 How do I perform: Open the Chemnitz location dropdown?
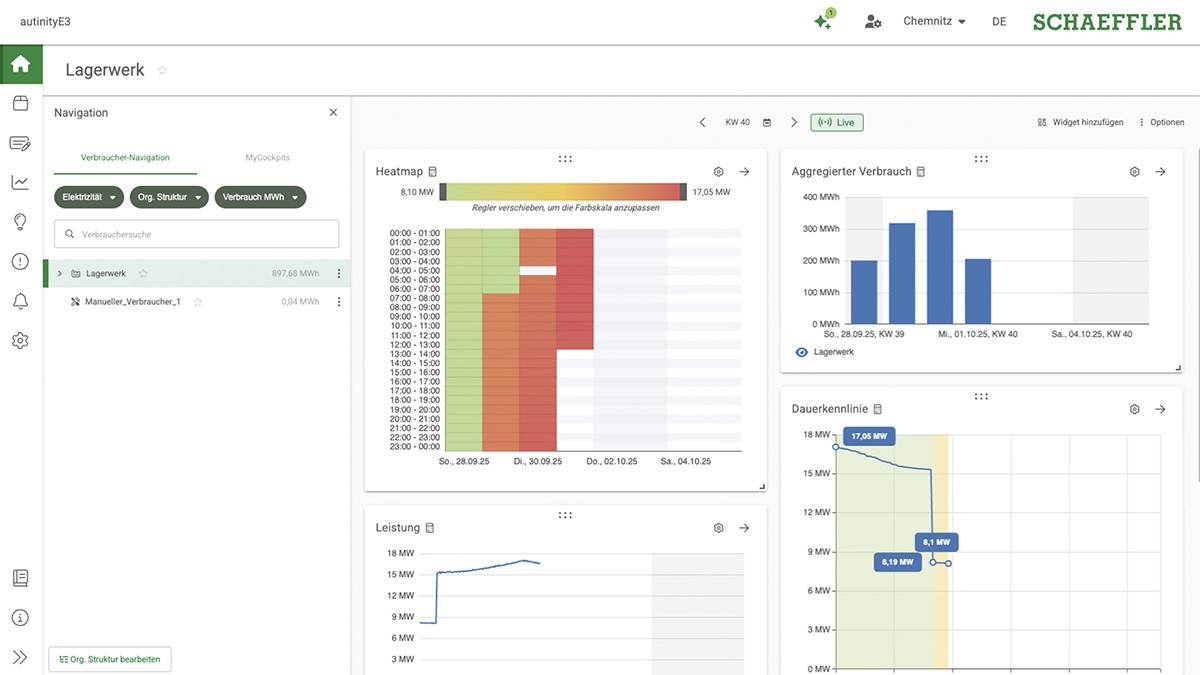pos(934,21)
